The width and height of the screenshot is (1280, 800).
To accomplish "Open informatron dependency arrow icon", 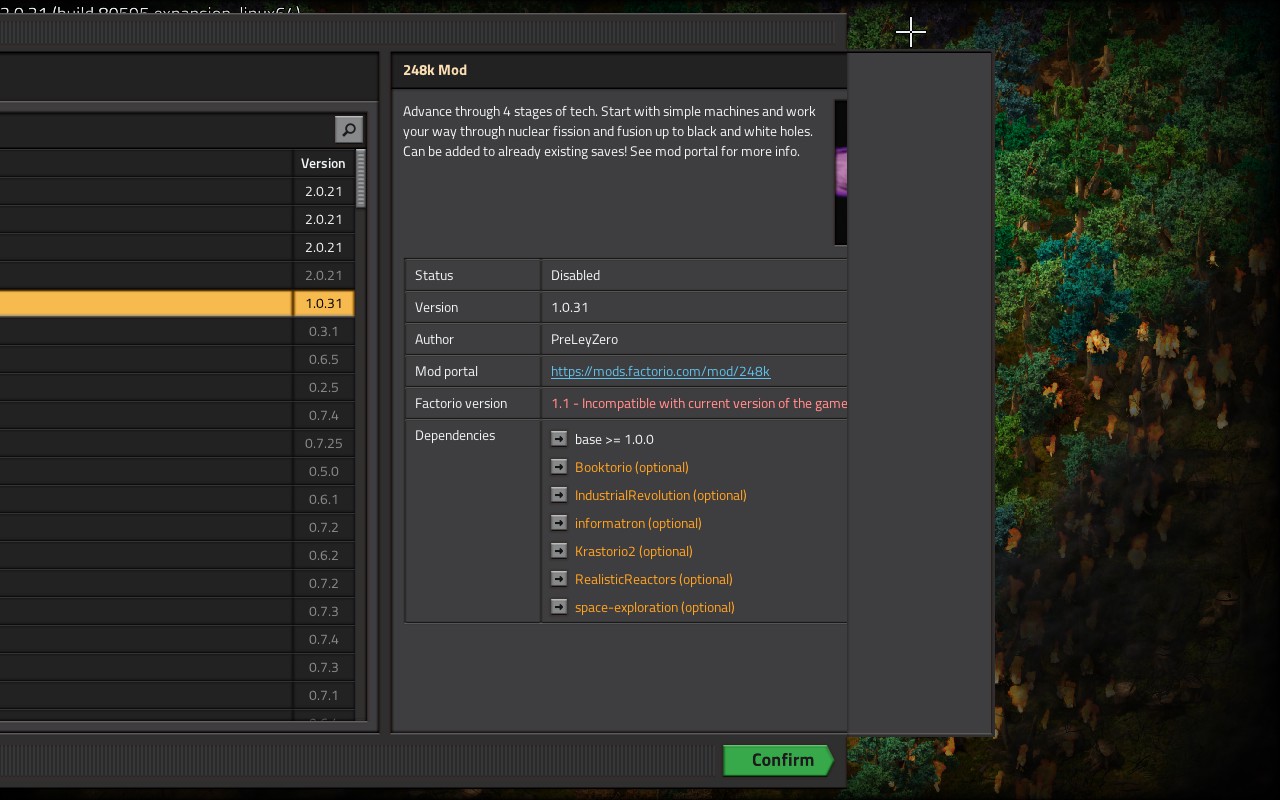I will 559,523.
